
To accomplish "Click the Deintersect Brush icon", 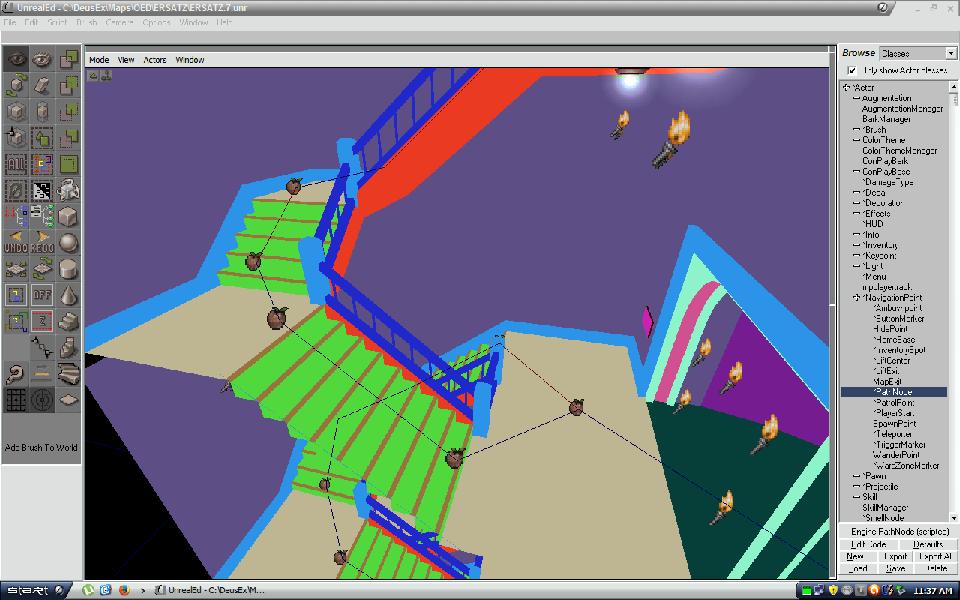I will (x=68, y=138).
